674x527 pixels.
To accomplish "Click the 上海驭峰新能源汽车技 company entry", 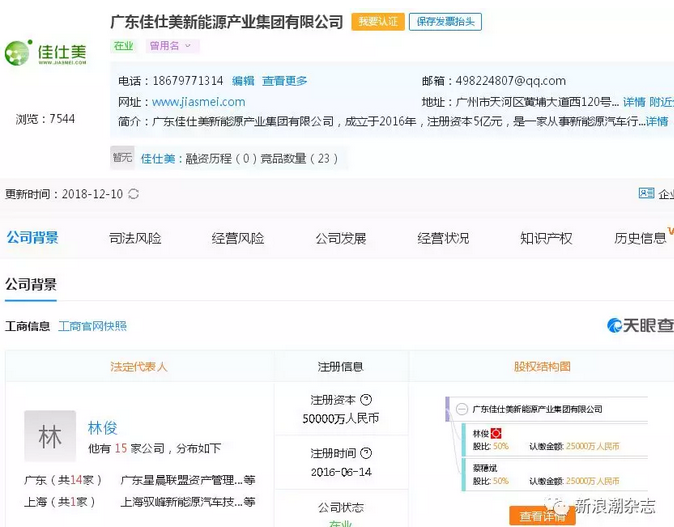I will point(188,502).
